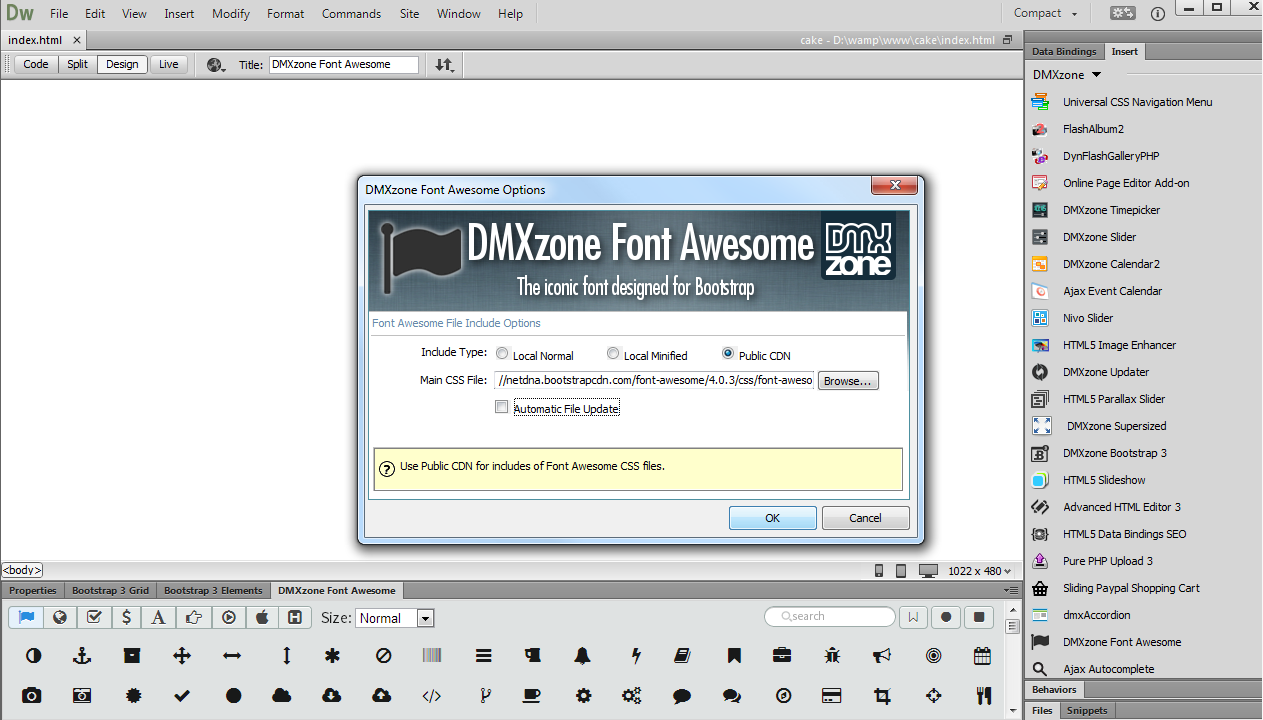Select the Local Normal include type
Viewport: 1263px width, 720px height.
click(x=502, y=354)
